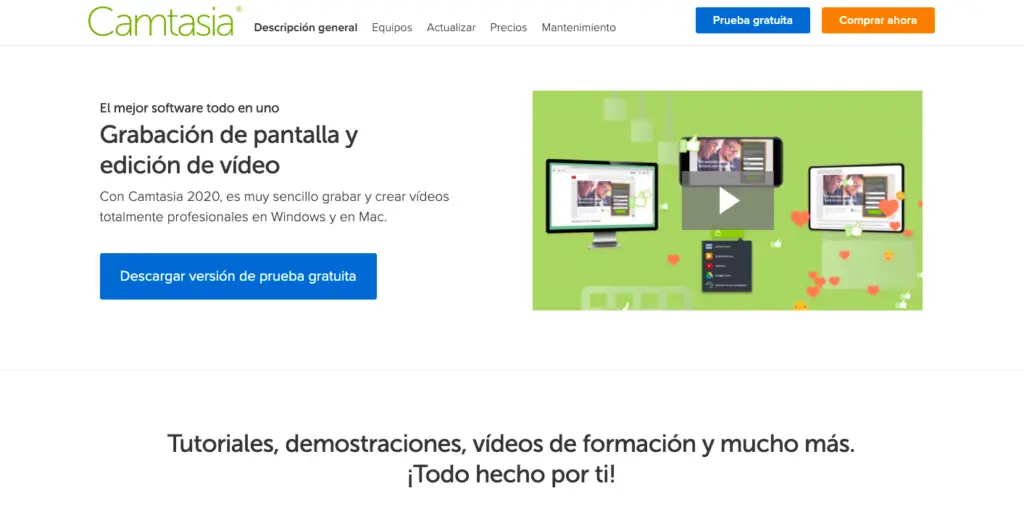Screen dimensions: 1024x523
Task: Click the heading Grabación de pantalla y edición de vídeo
Action: 229,150
